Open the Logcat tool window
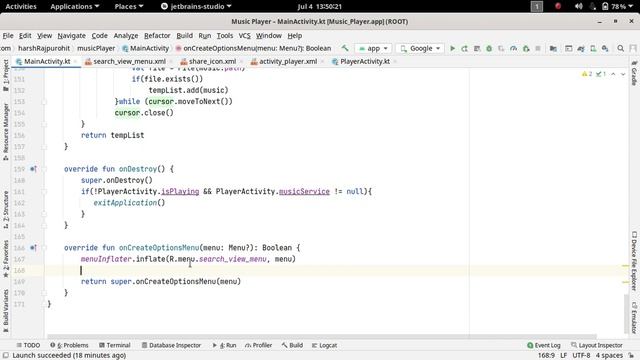Image resolution: width=640 pixels, height=360 pixels. click(324, 345)
